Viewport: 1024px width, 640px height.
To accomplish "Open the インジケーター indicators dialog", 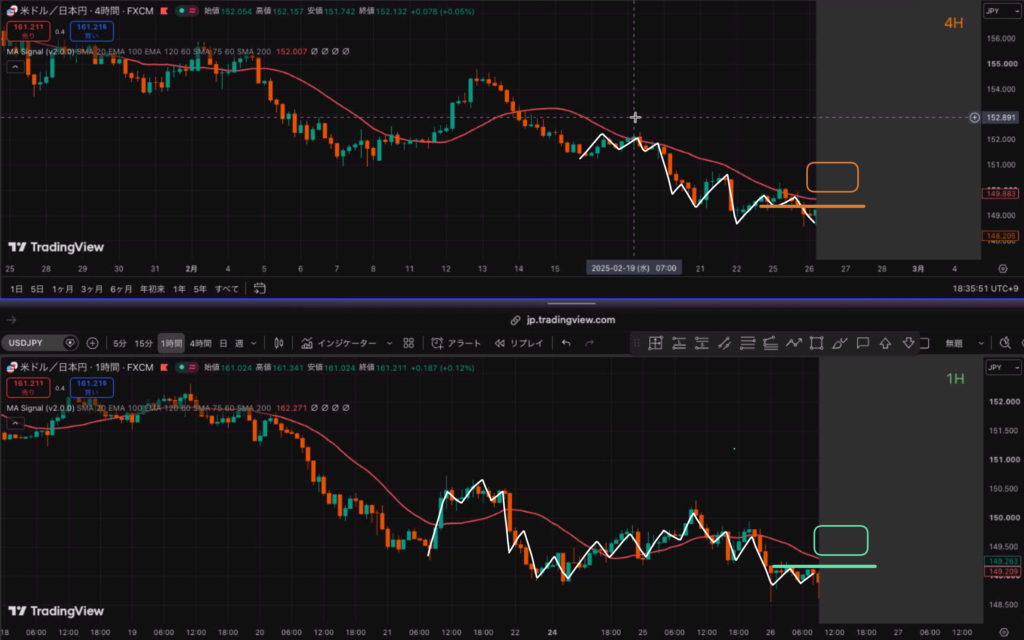I will (339, 343).
